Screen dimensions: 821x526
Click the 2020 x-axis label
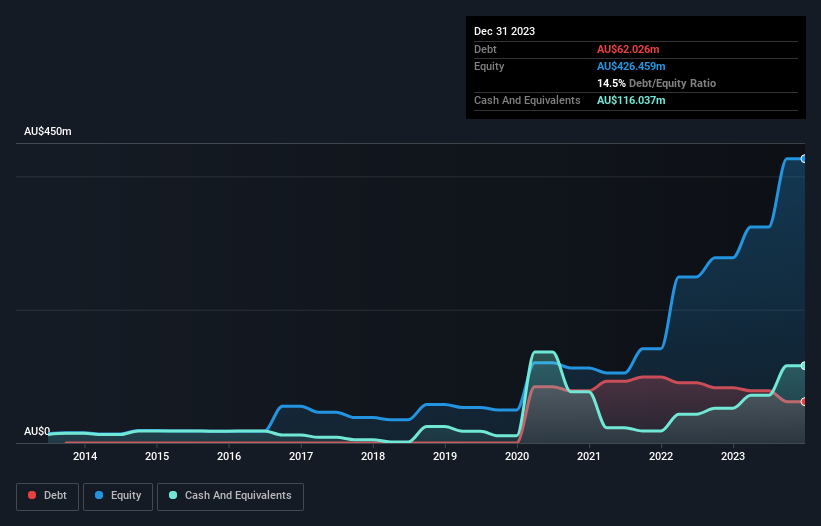(517, 456)
